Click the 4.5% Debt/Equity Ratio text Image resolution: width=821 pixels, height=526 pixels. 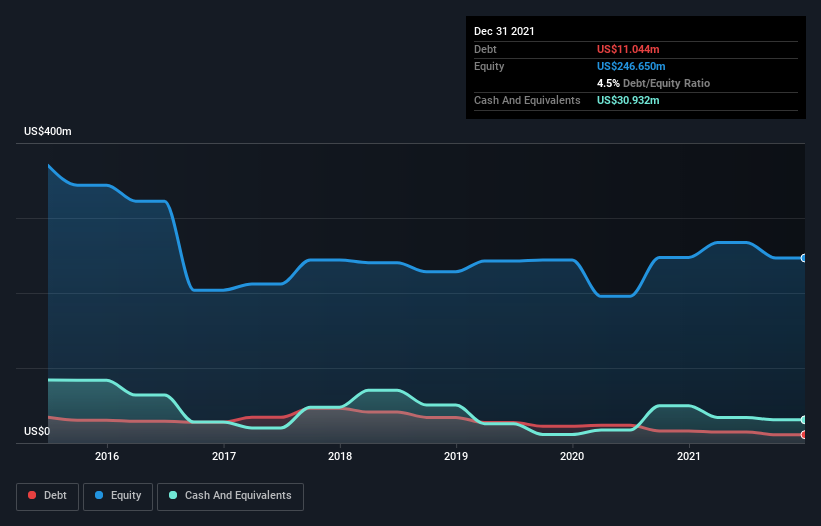coord(653,83)
